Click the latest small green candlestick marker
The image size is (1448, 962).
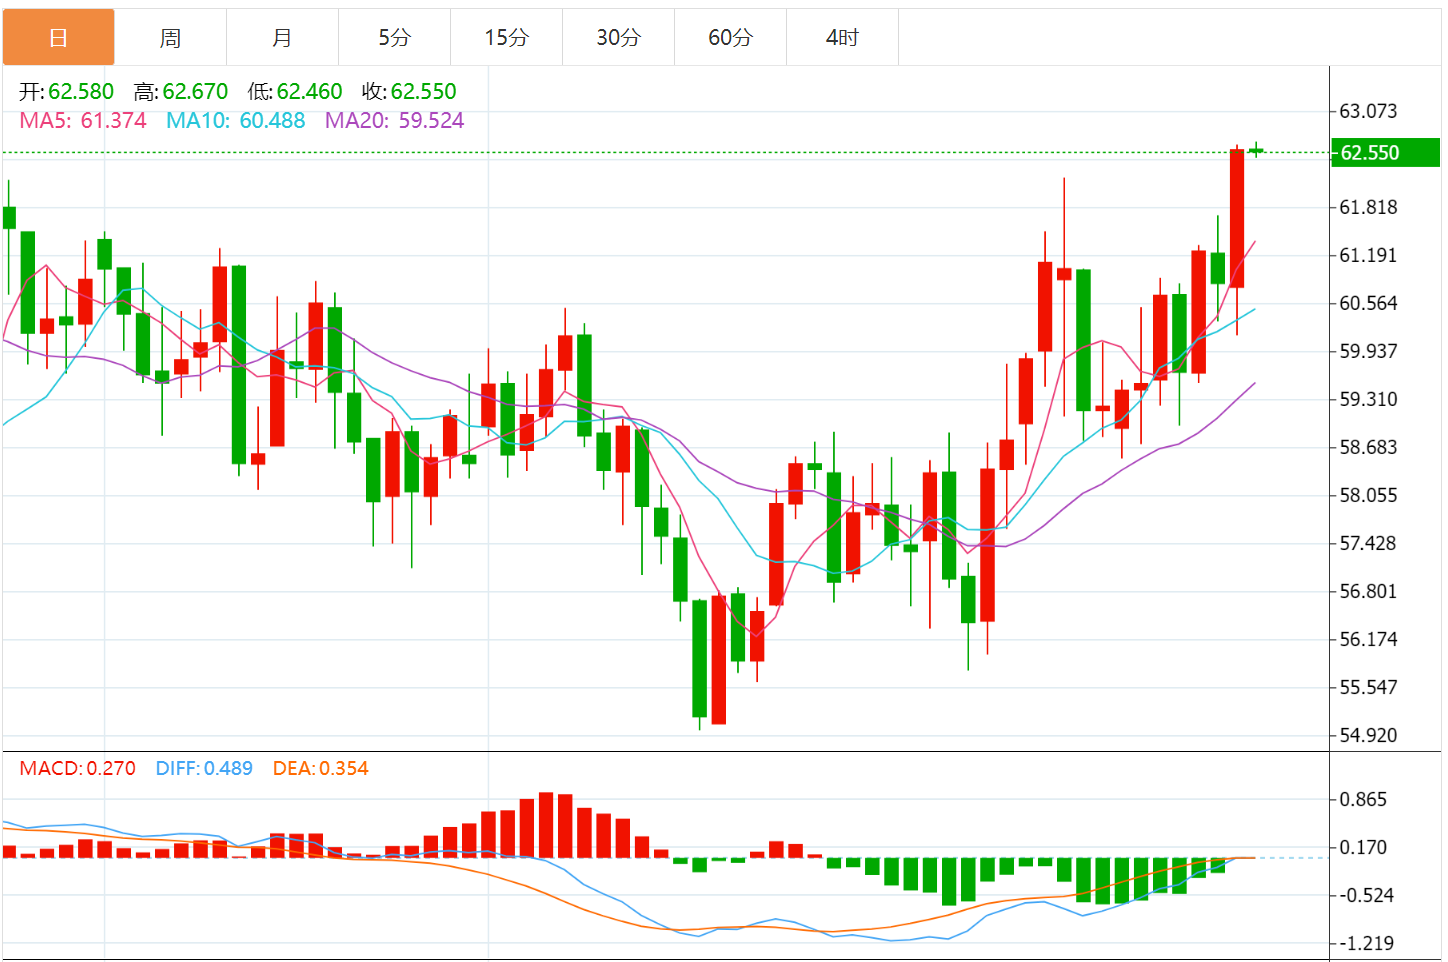(x=1256, y=150)
